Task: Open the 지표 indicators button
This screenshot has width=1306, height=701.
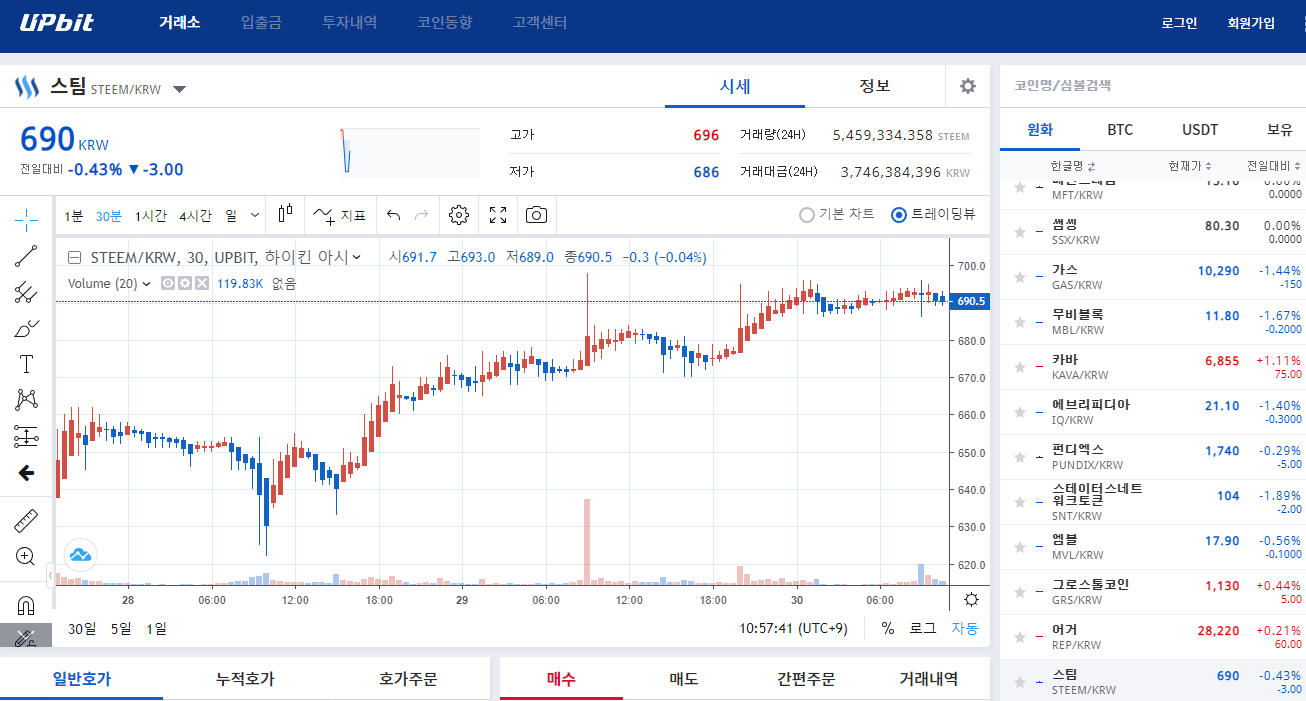Action: tap(339, 214)
